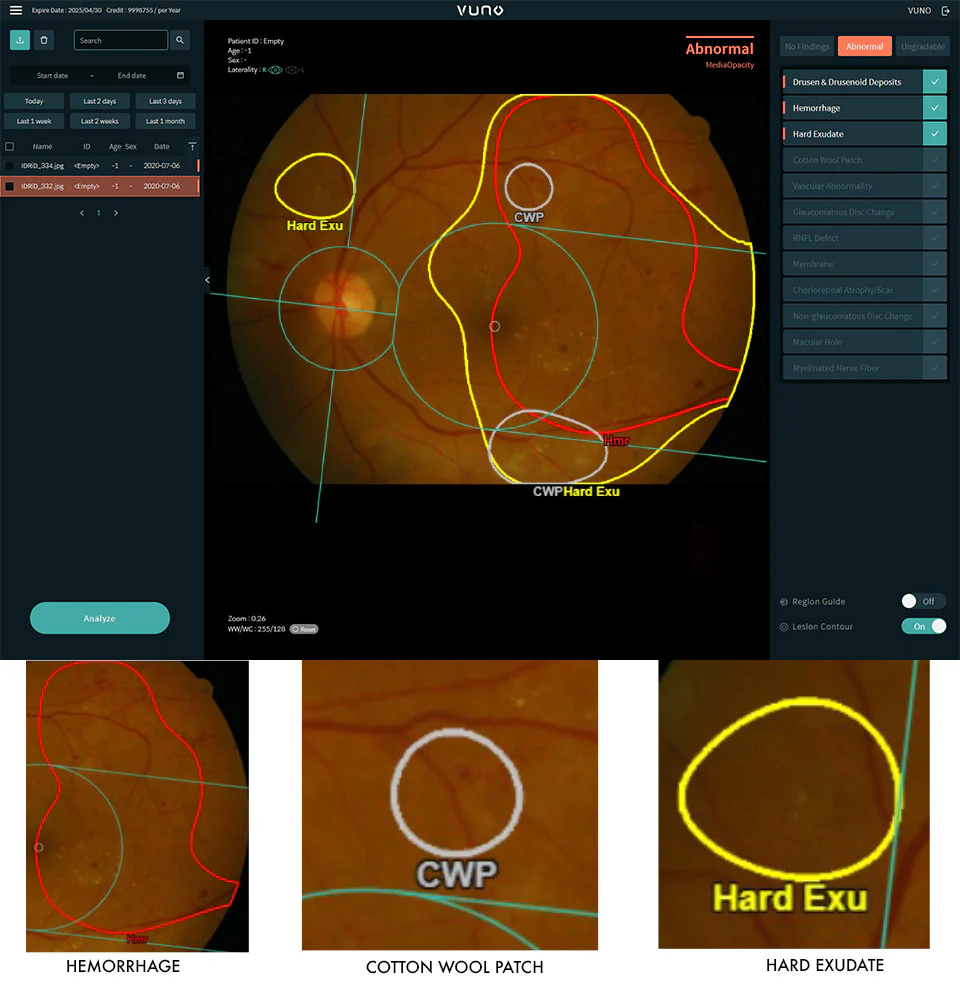Screen dimensions: 960x1000
Task: Open the IDRiD_334.jpg file row
Action: [100, 166]
